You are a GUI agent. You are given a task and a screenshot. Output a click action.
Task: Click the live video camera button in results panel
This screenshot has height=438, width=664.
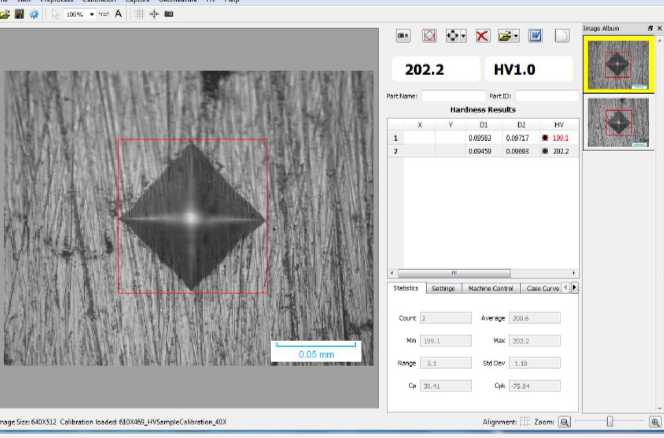click(403, 36)
